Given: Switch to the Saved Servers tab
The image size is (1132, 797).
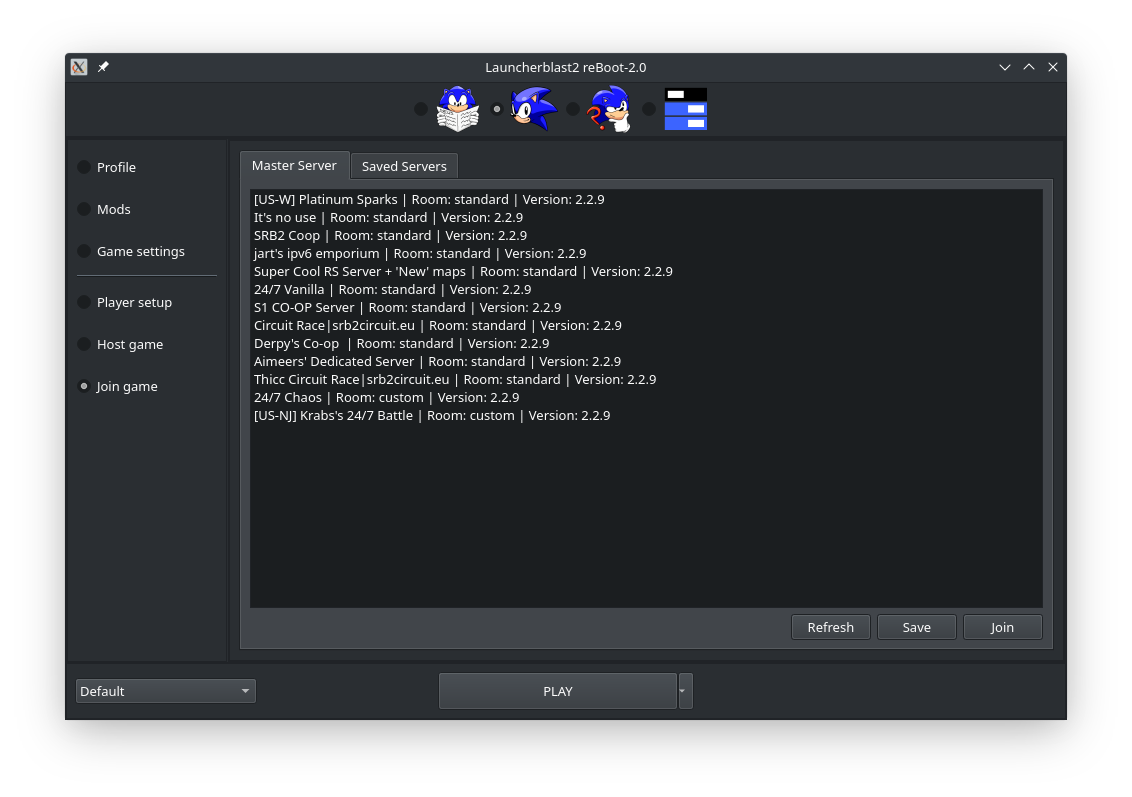Looking at the screenshot, I should click(404, 166).
